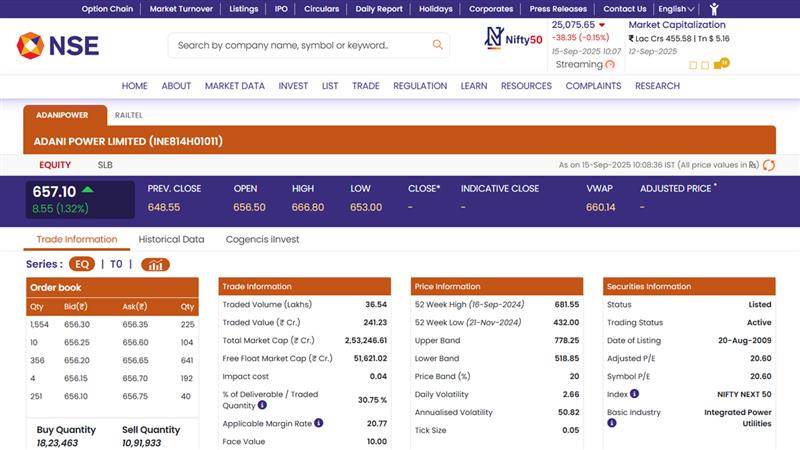Expand the REGULATION menu
800x450 pixels.
[x=420, y=86]
